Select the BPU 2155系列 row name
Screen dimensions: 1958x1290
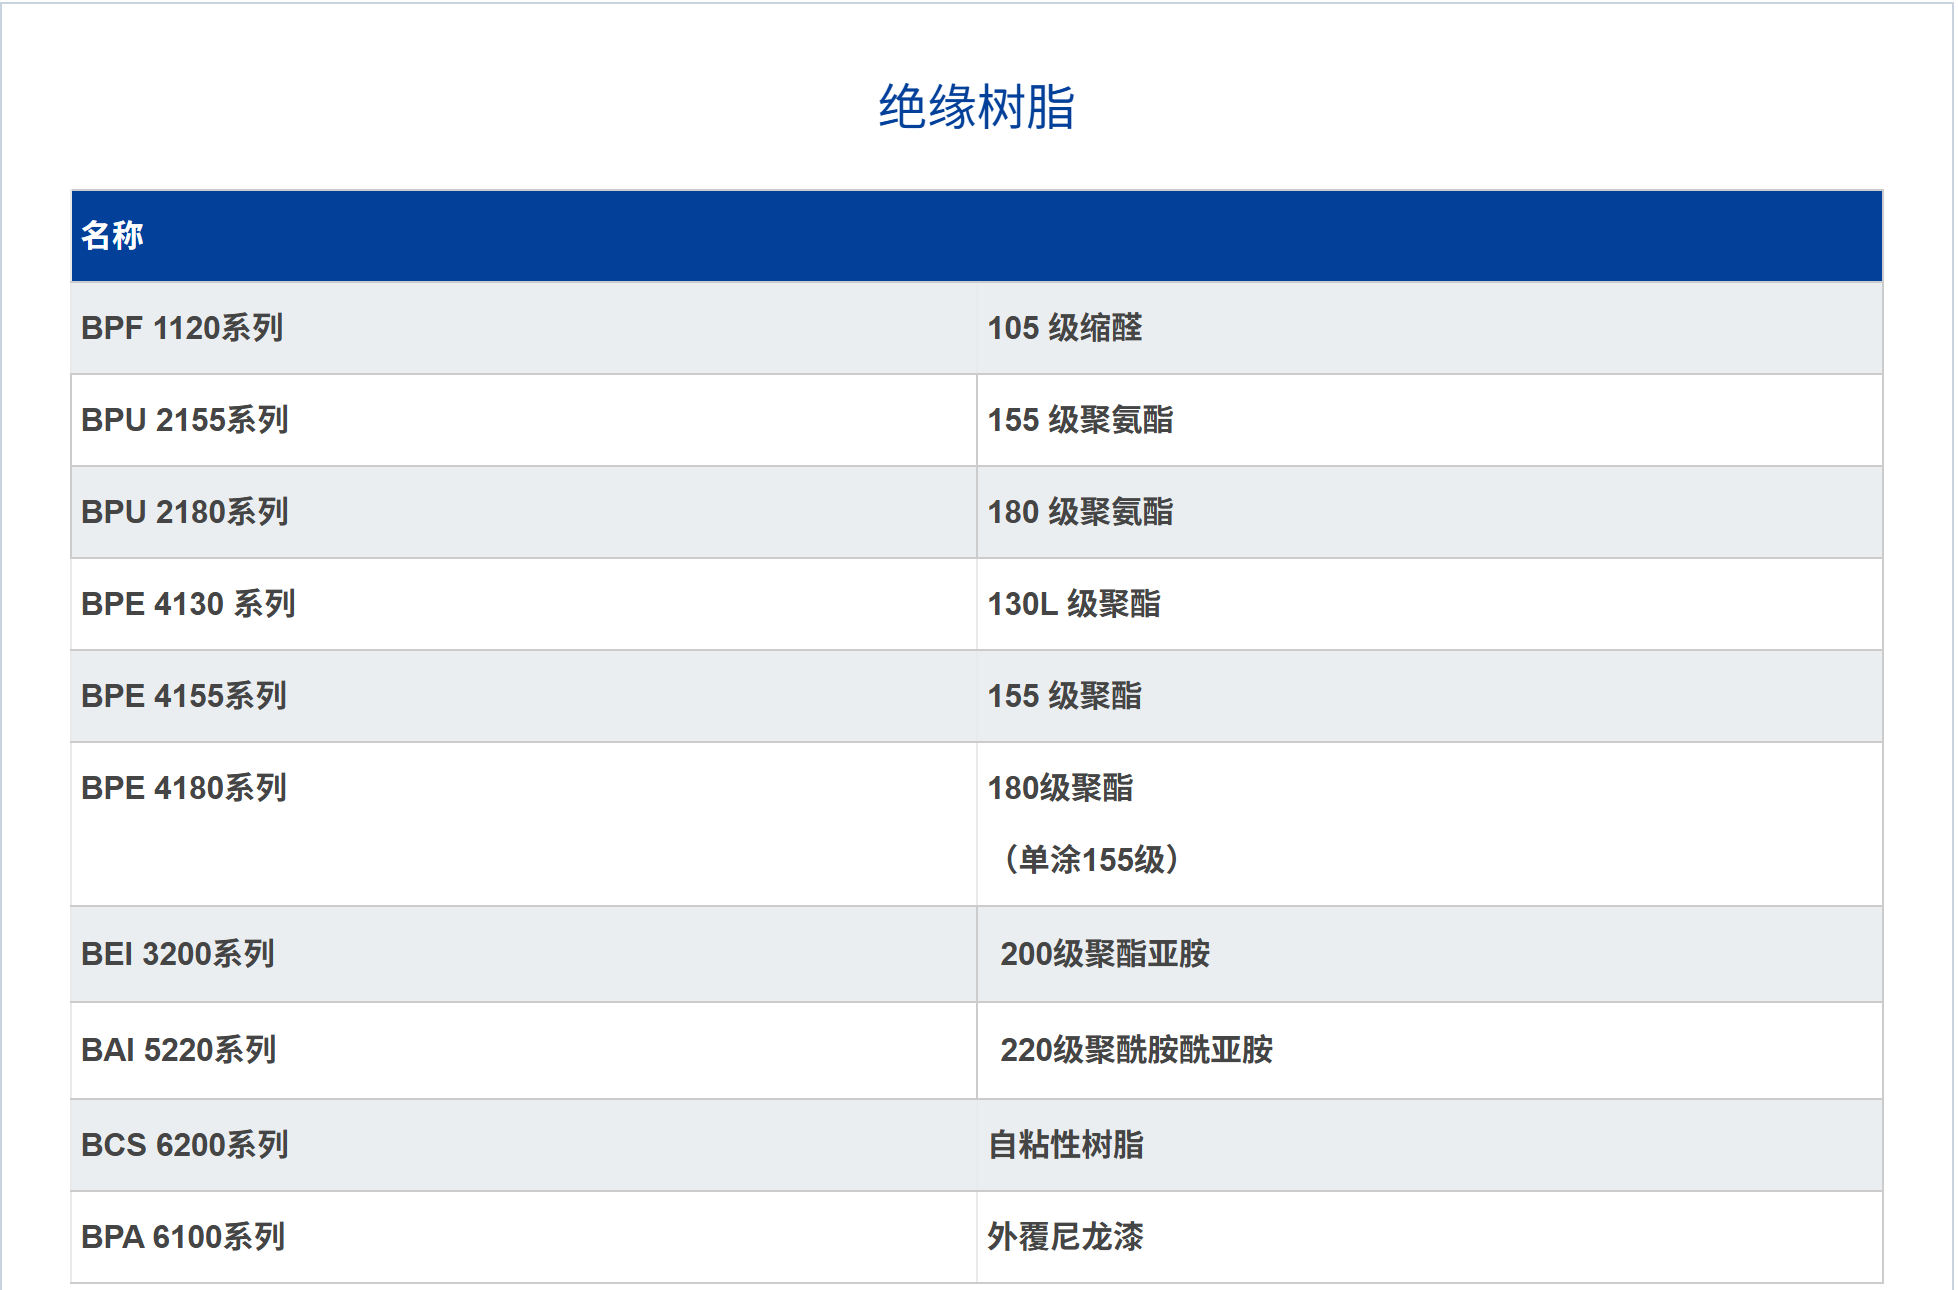point(185,420)
